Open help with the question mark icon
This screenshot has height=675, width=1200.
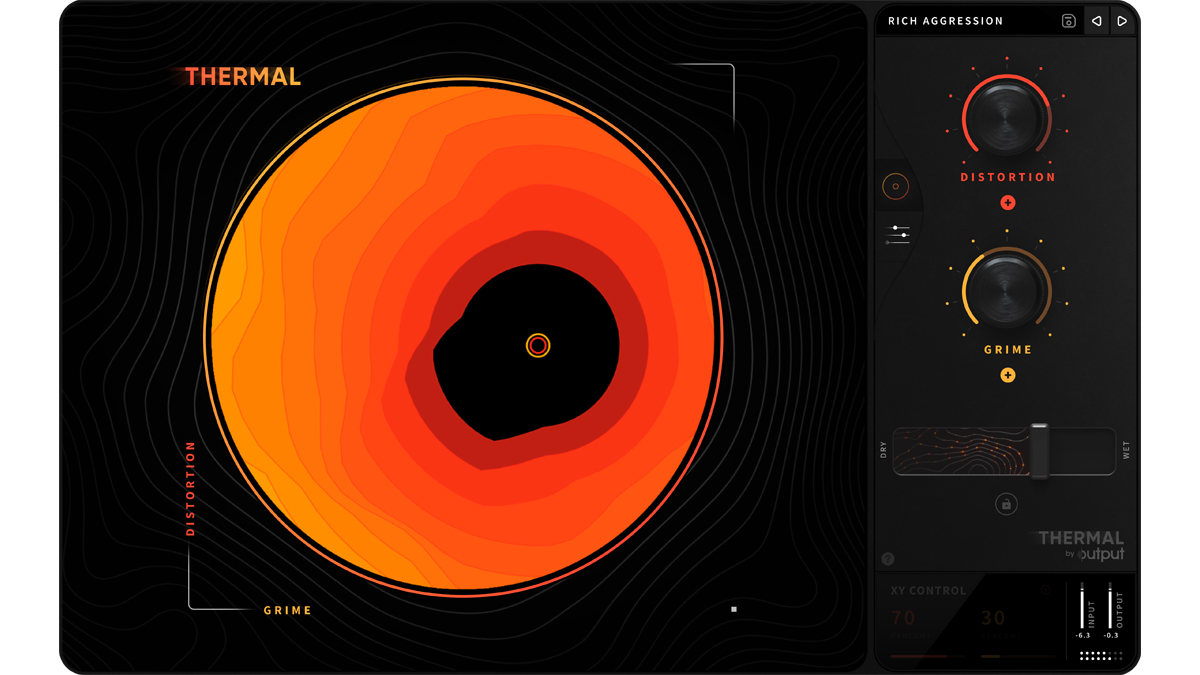[x=888, y=559]
